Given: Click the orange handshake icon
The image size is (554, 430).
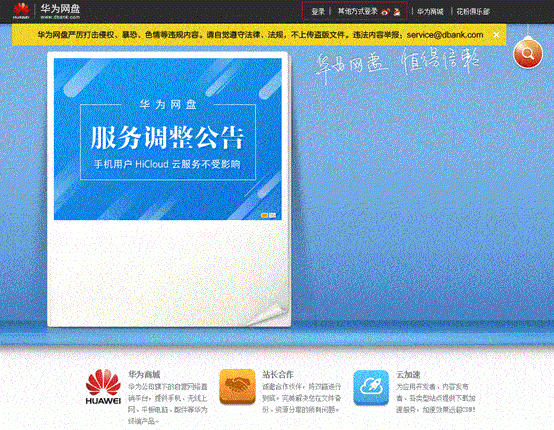Looking at the screenshot, I should [x=237, y=387].
